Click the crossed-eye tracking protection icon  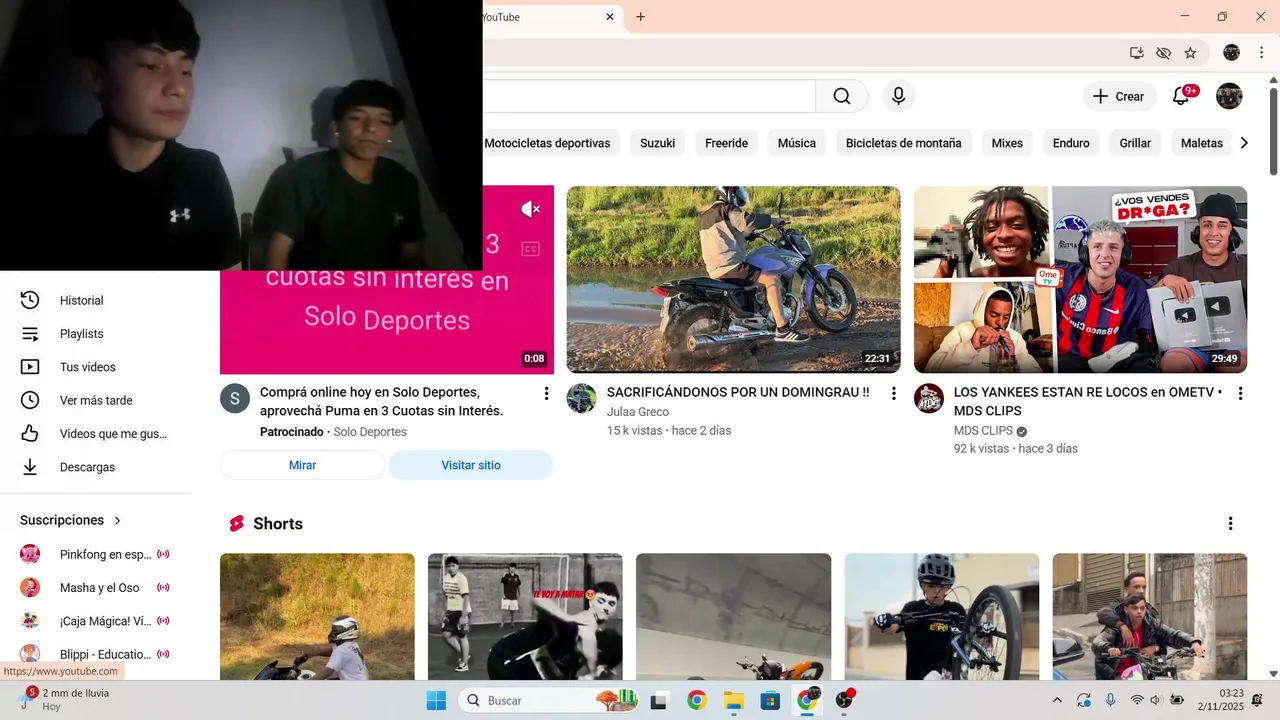pyautogui.click(x=1163, y=53)
